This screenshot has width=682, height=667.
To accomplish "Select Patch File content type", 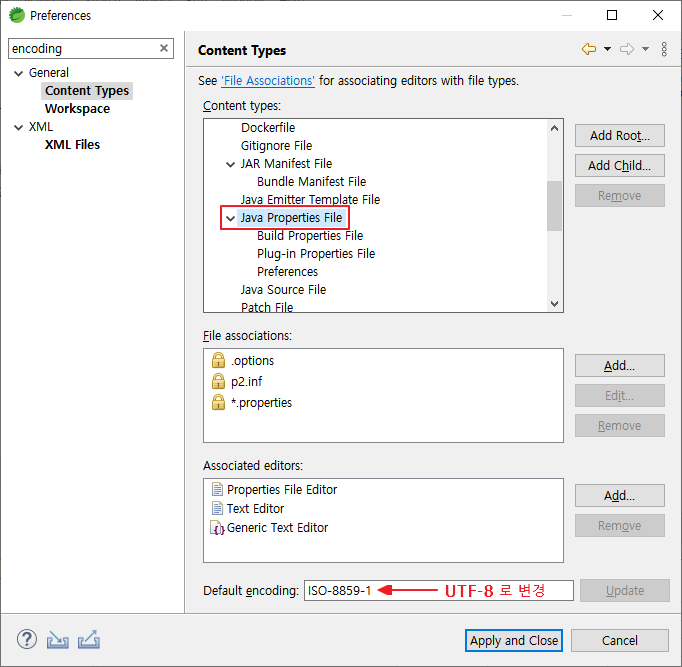I will point(267,307).
